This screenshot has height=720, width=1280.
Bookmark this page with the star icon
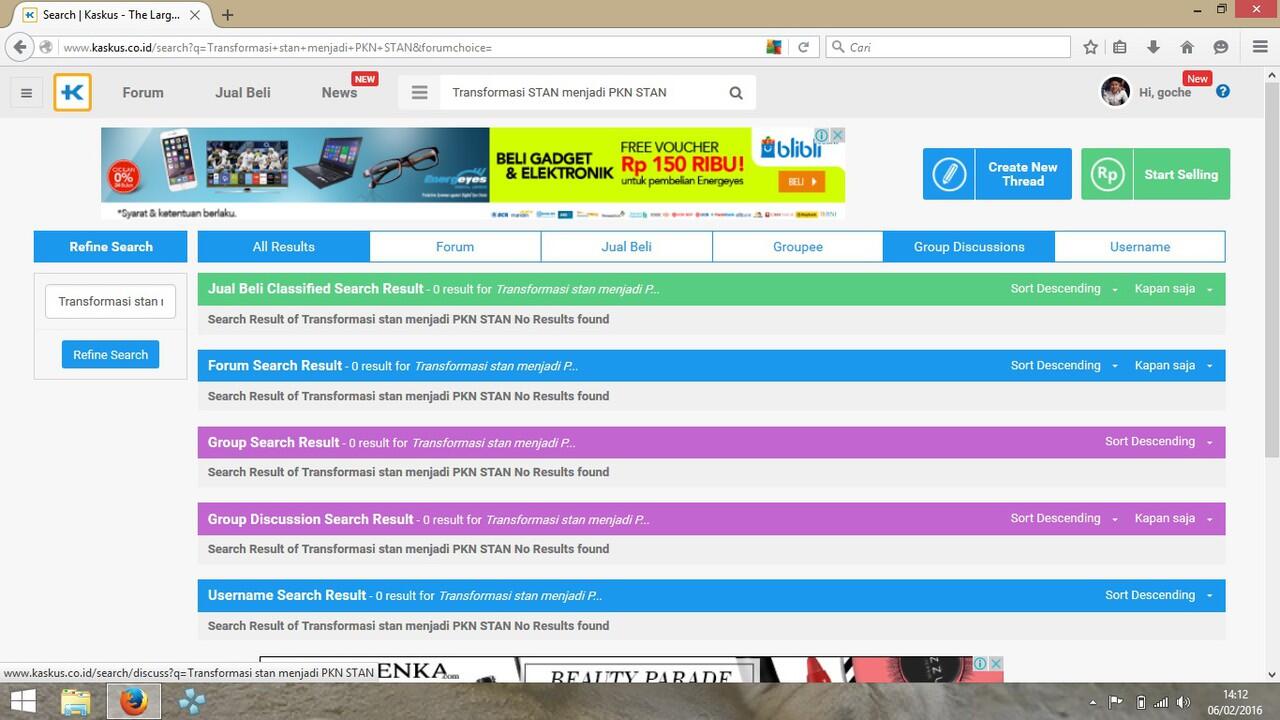[x=1091, y=47]
